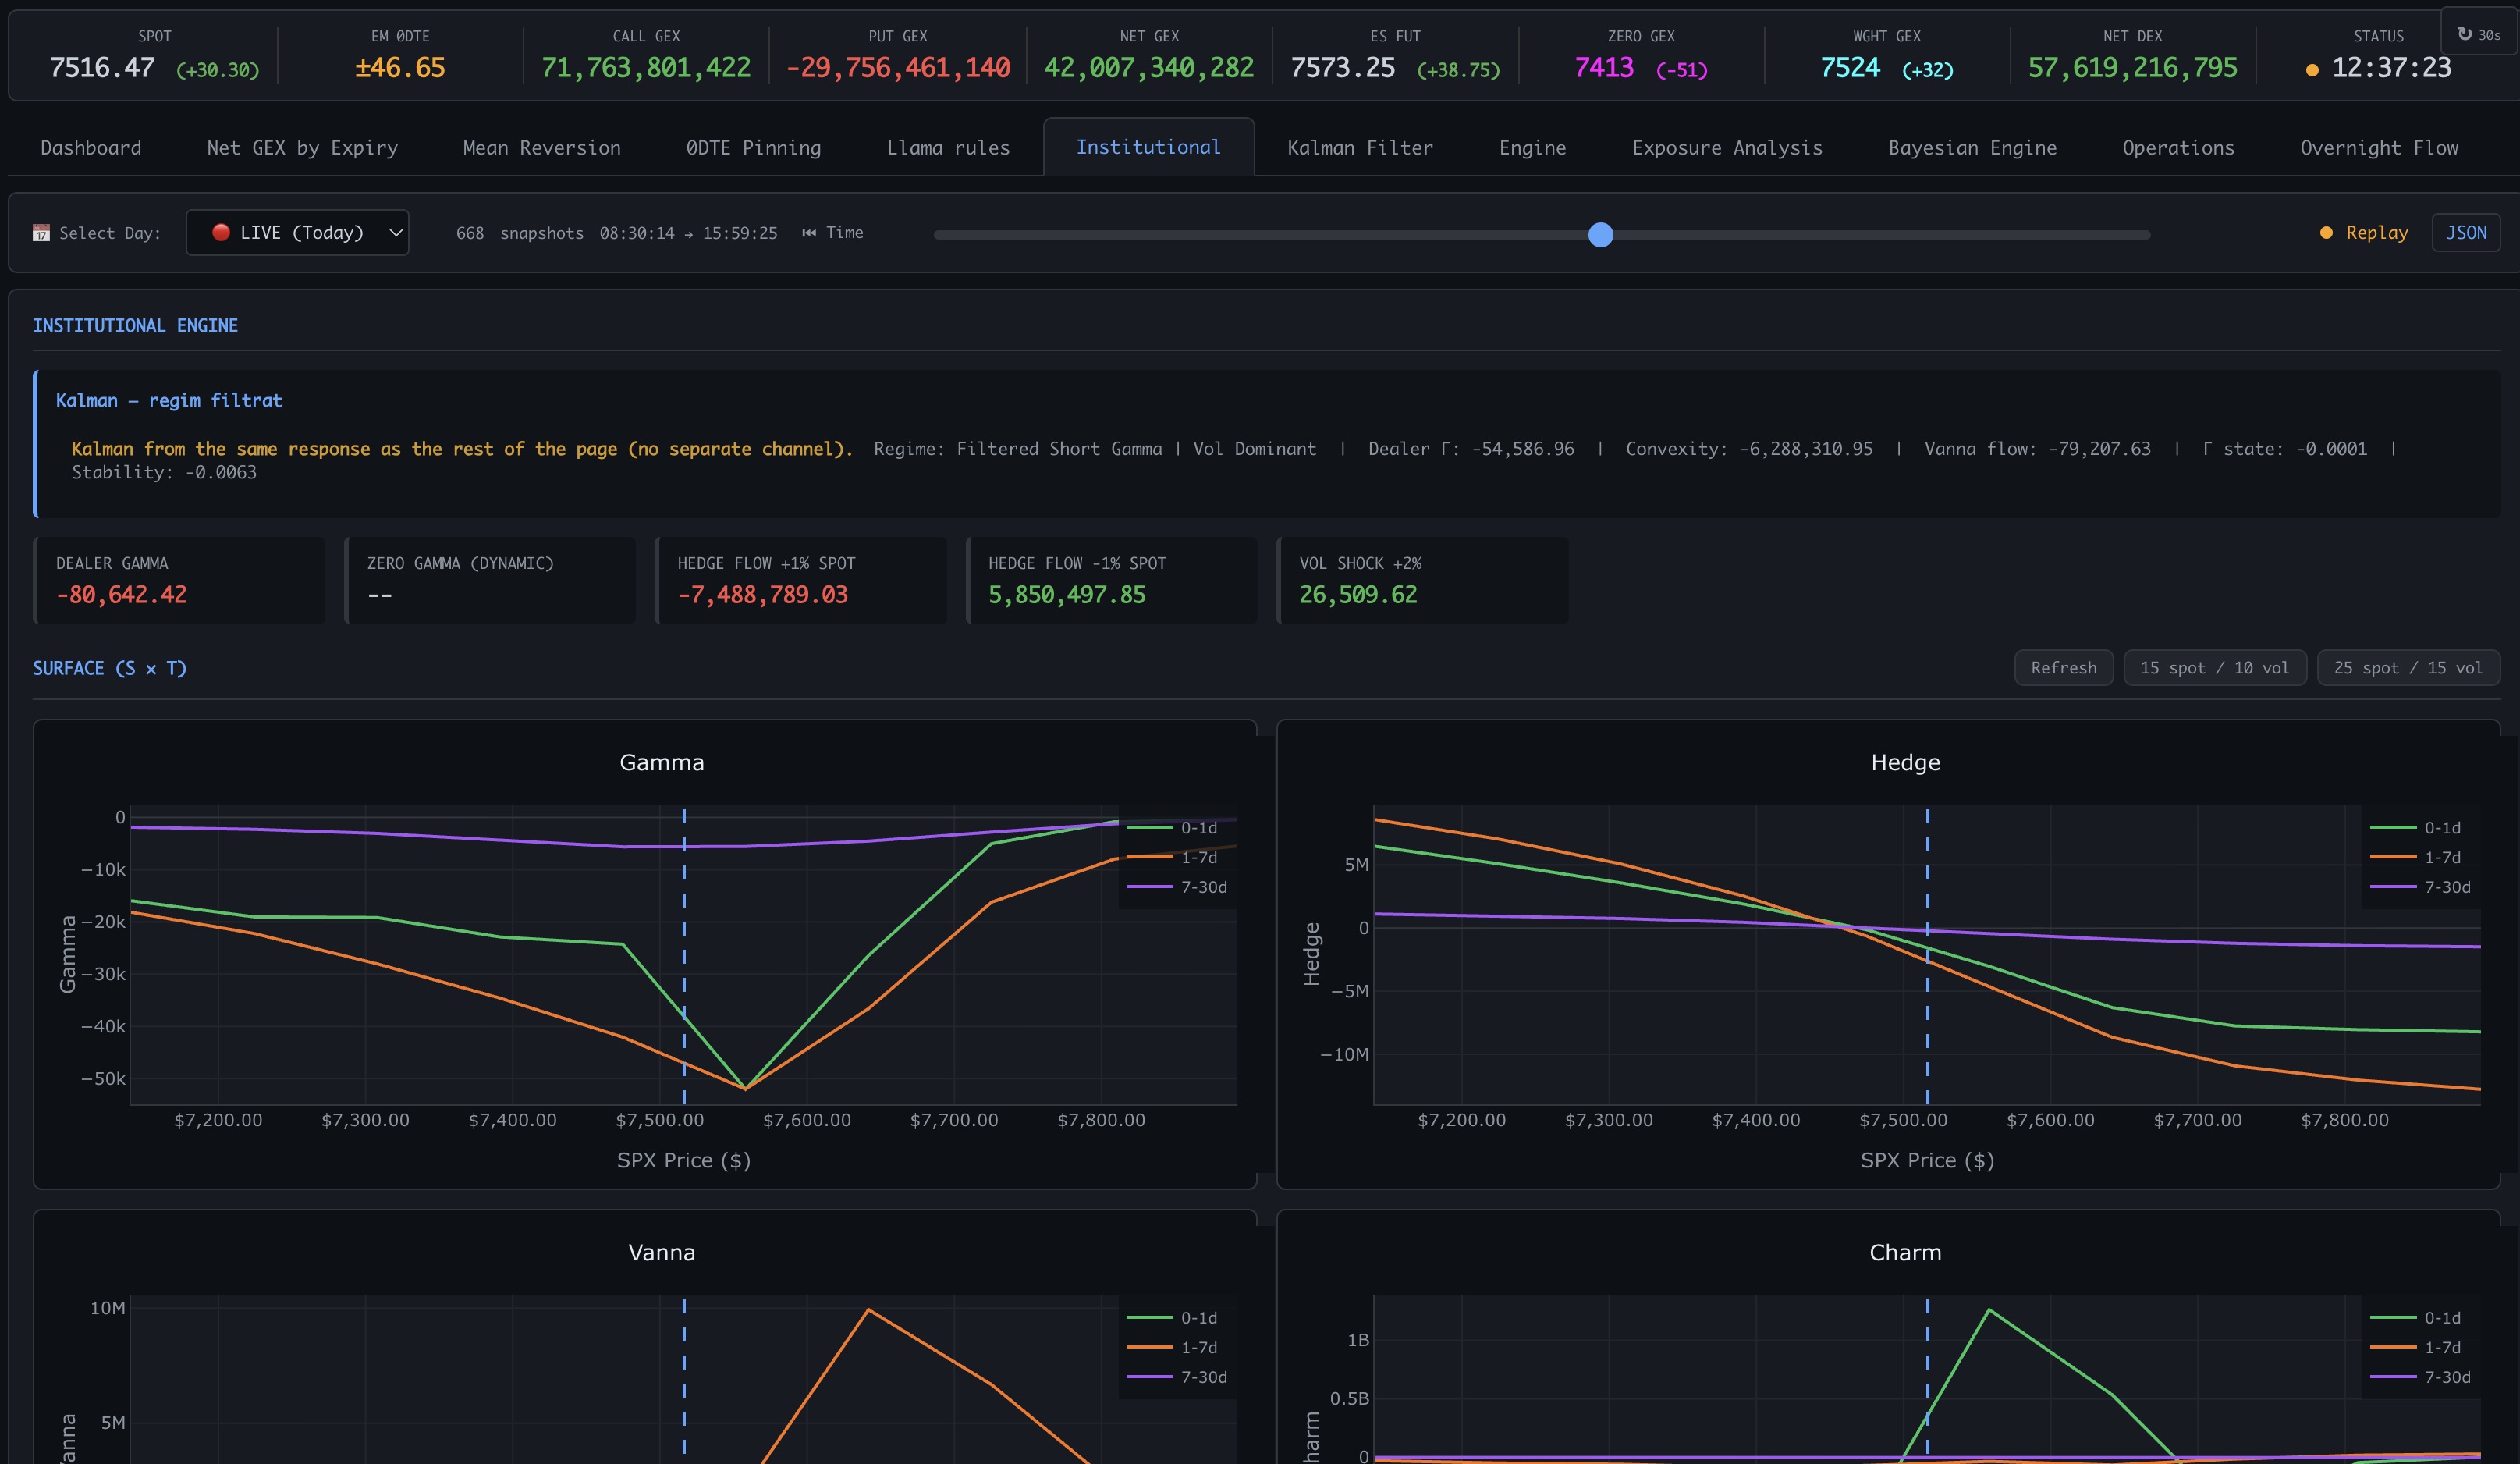Open the LIVE (Today) day dropdown
The height and width of the screenshot is (1464, 2520).
(297, 232)
